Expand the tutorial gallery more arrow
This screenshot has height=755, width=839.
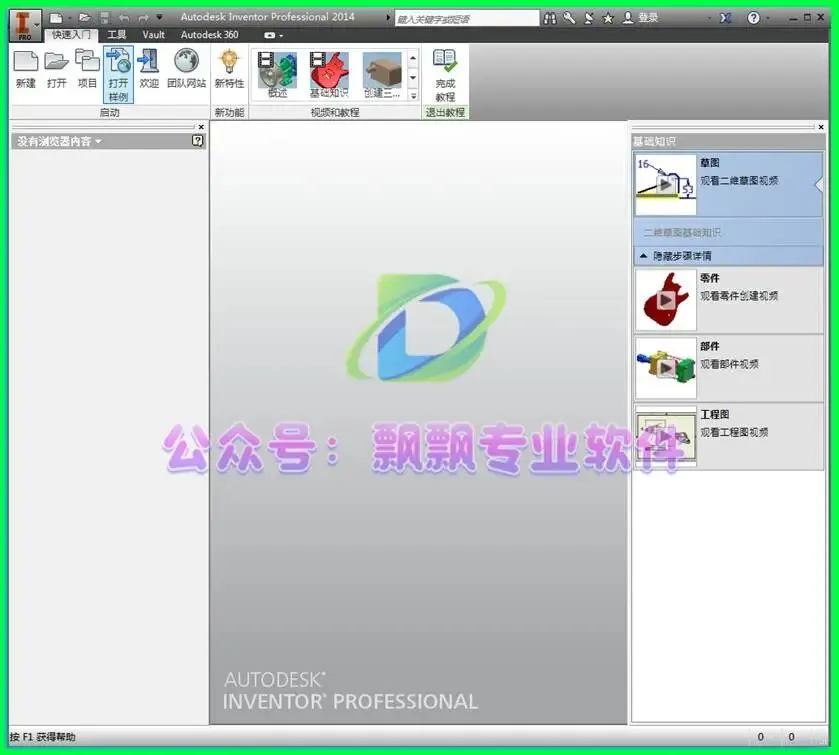click(413, 96)
